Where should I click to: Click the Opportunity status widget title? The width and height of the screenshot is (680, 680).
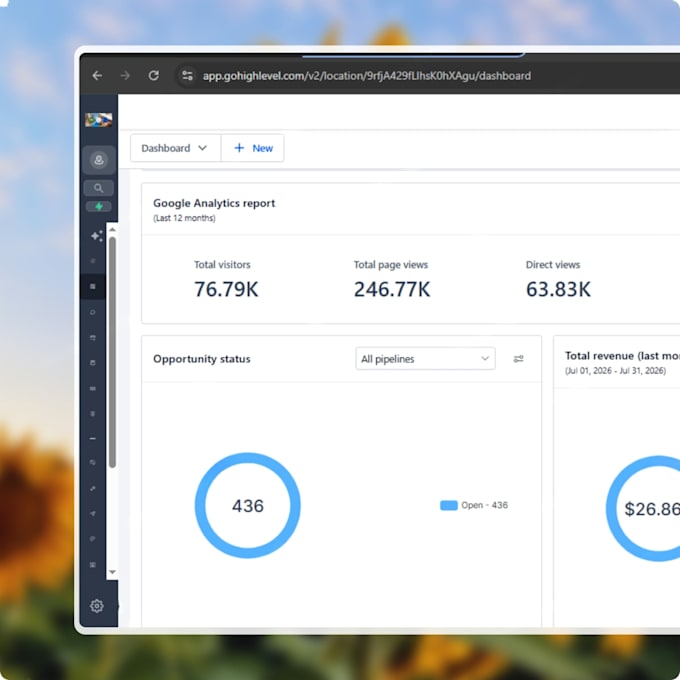point(202,359)
